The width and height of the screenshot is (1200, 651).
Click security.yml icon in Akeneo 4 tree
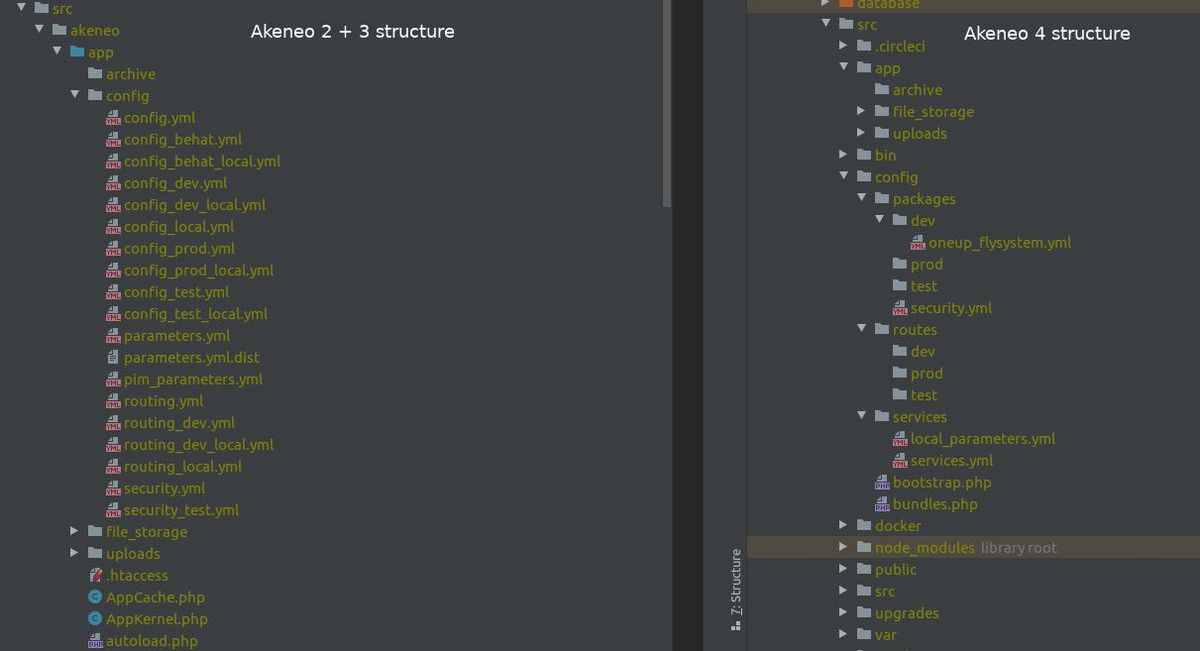[900, 308]
